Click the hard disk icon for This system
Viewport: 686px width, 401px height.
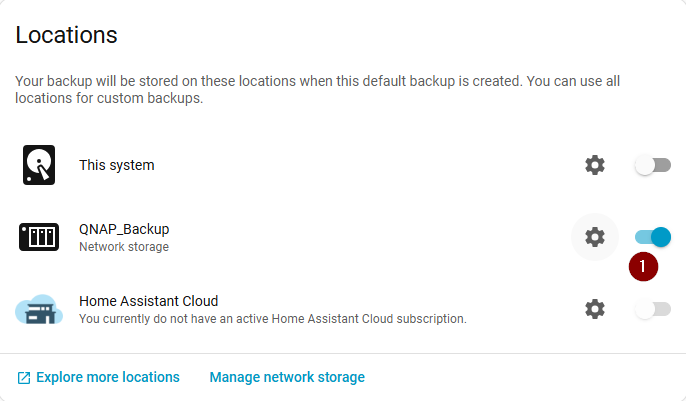[39, 165]
